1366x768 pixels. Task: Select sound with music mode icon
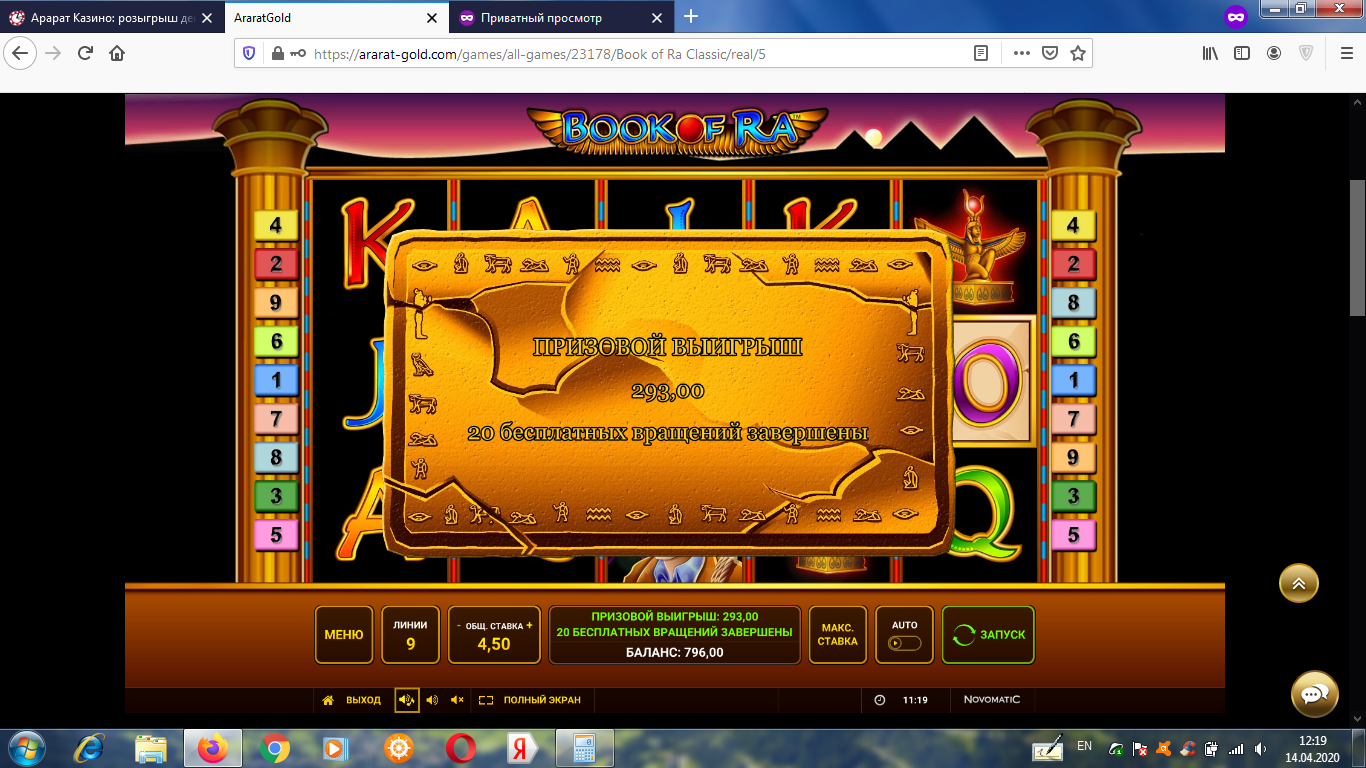click(406, 700)
